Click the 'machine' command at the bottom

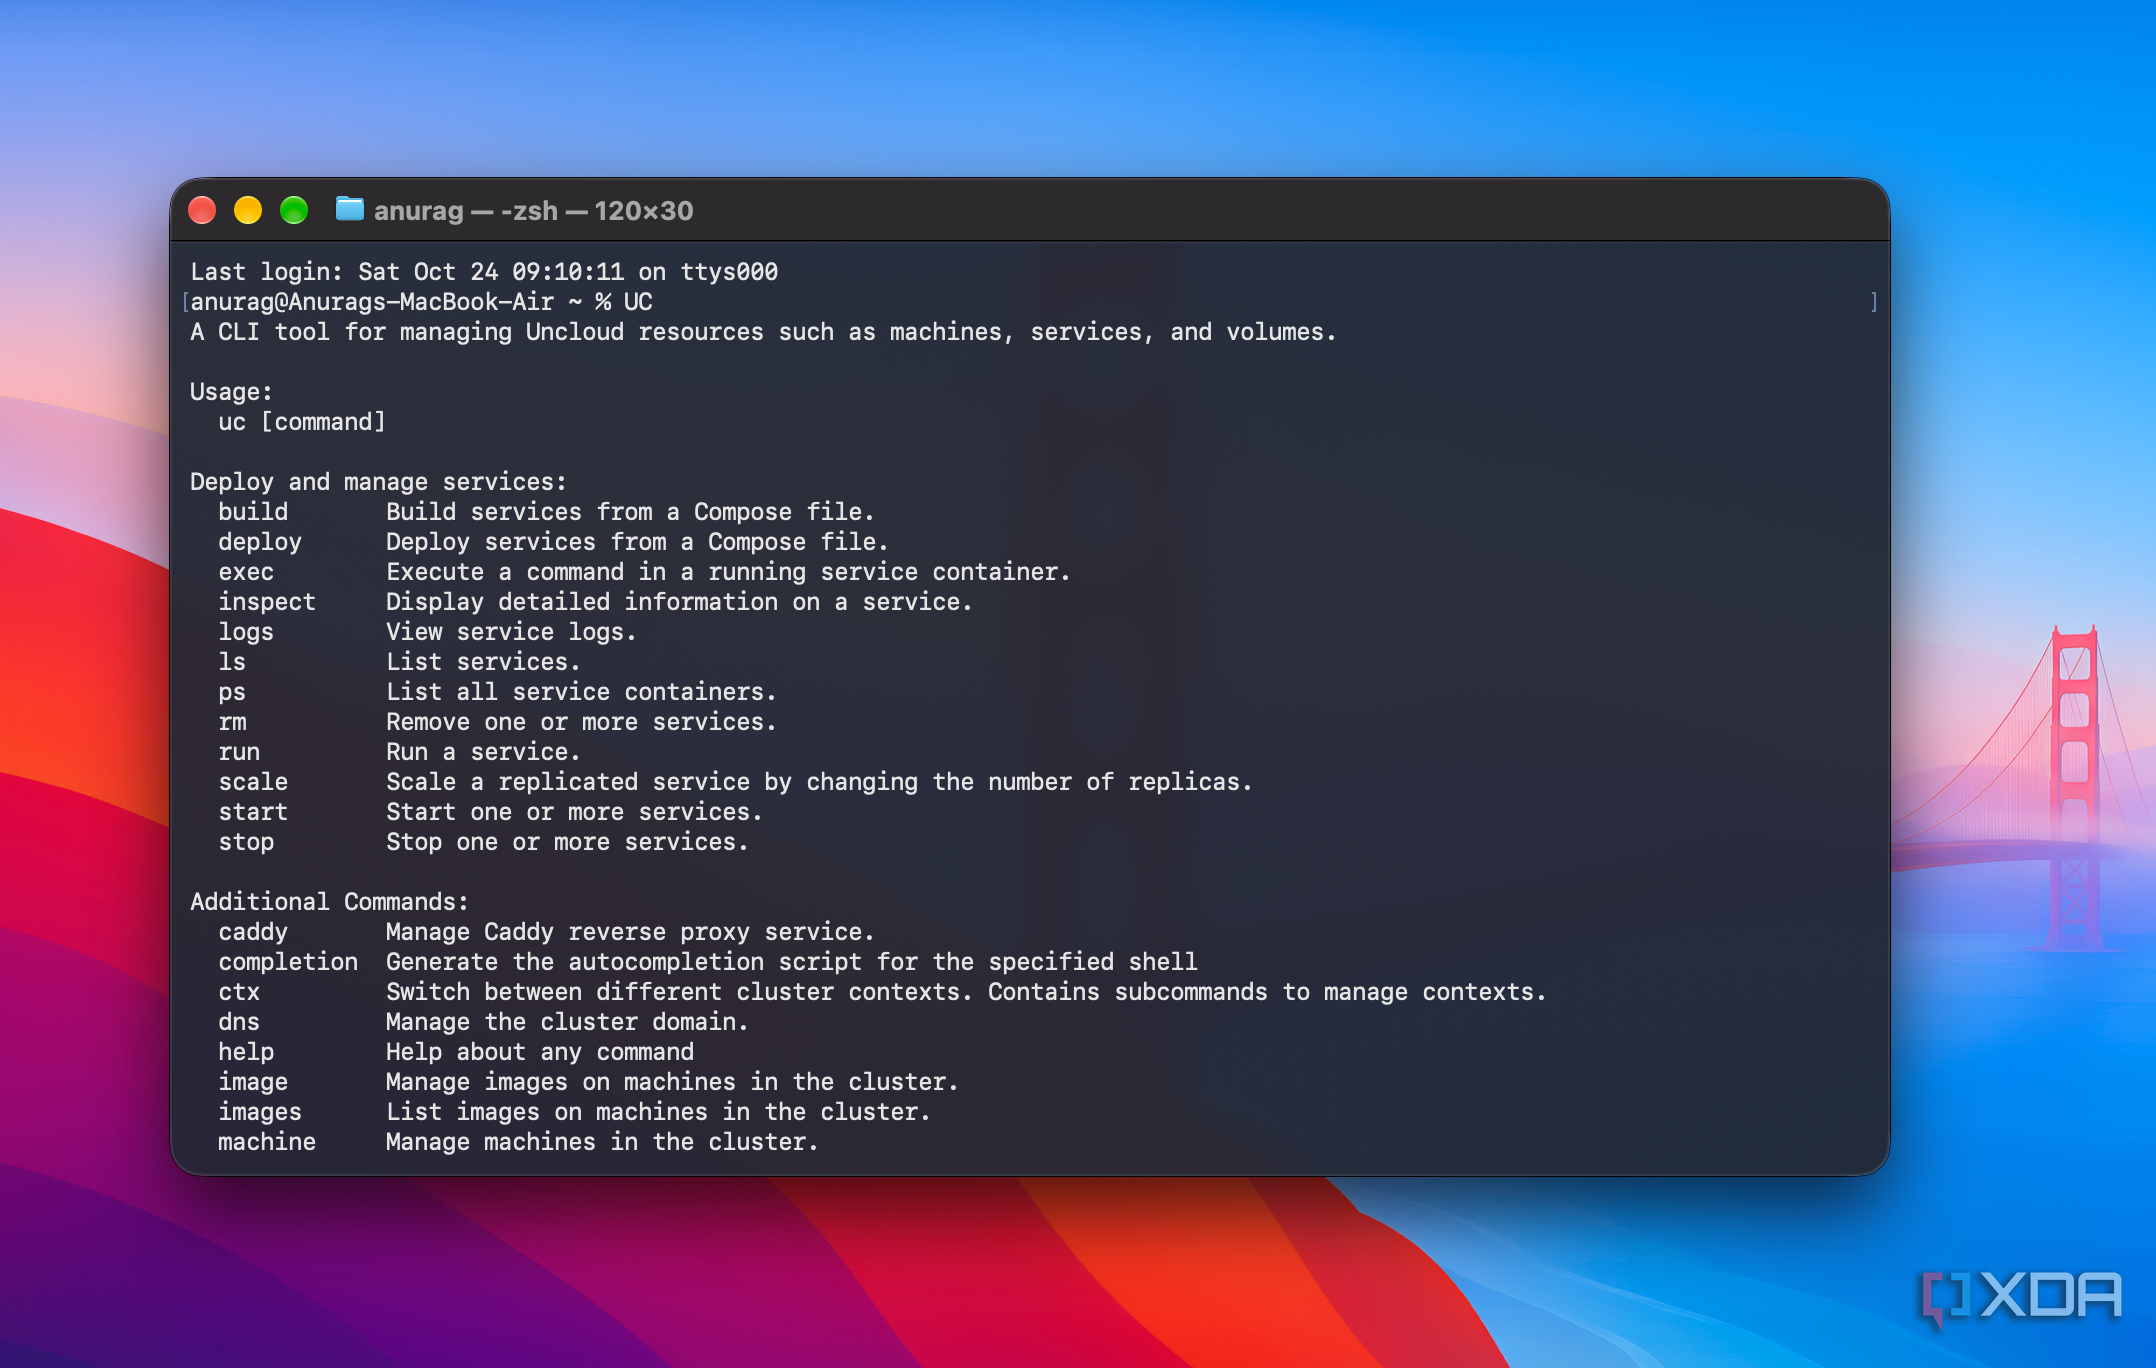point(267,1142)
